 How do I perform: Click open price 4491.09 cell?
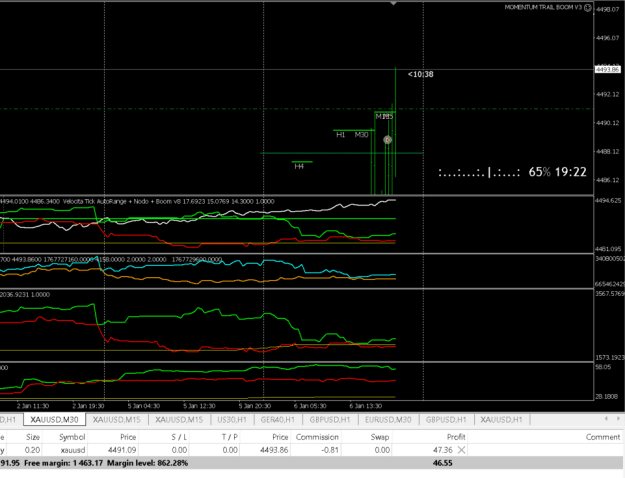coord(122,450)
